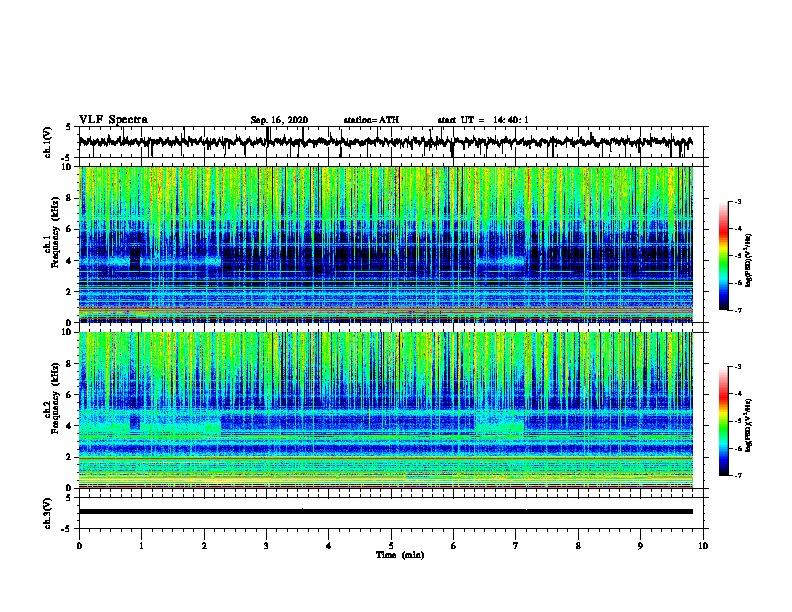Click the ch.2 spectrogram panel
Image resolution: width=792 pixels, height=612 pixels.
click(386, 410)
